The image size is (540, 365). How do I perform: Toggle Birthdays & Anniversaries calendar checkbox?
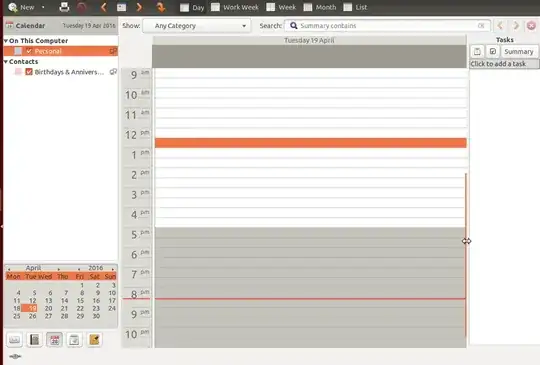pos(29,72)
